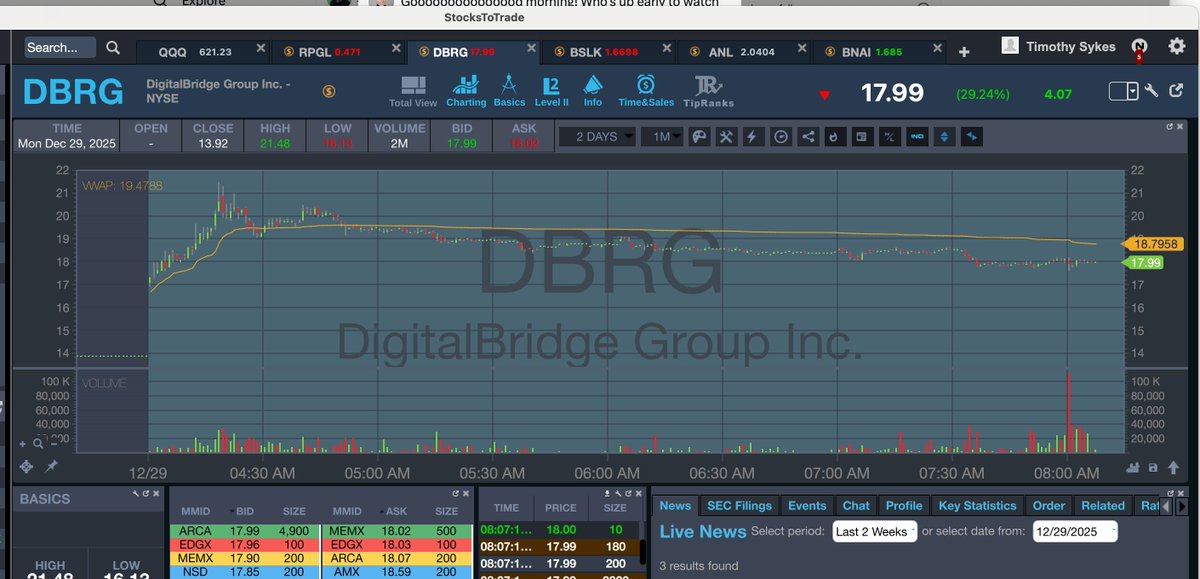Open the Info bell icon

(593, 91)
